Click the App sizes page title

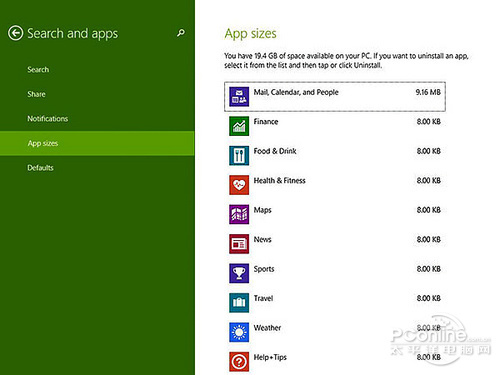(250, 34)
